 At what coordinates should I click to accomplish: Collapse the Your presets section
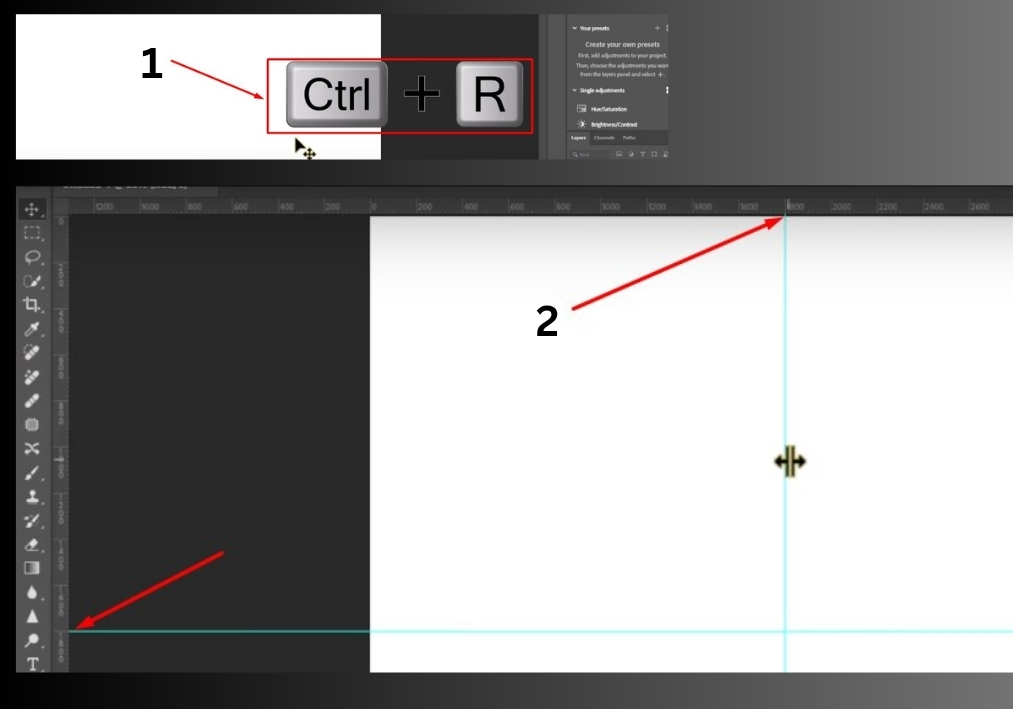point(574,28)
